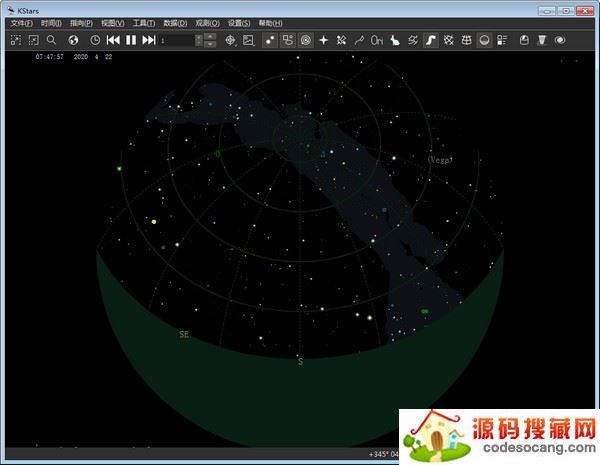
Task: Toggle constellation names icon
Action: pos(377,40)
